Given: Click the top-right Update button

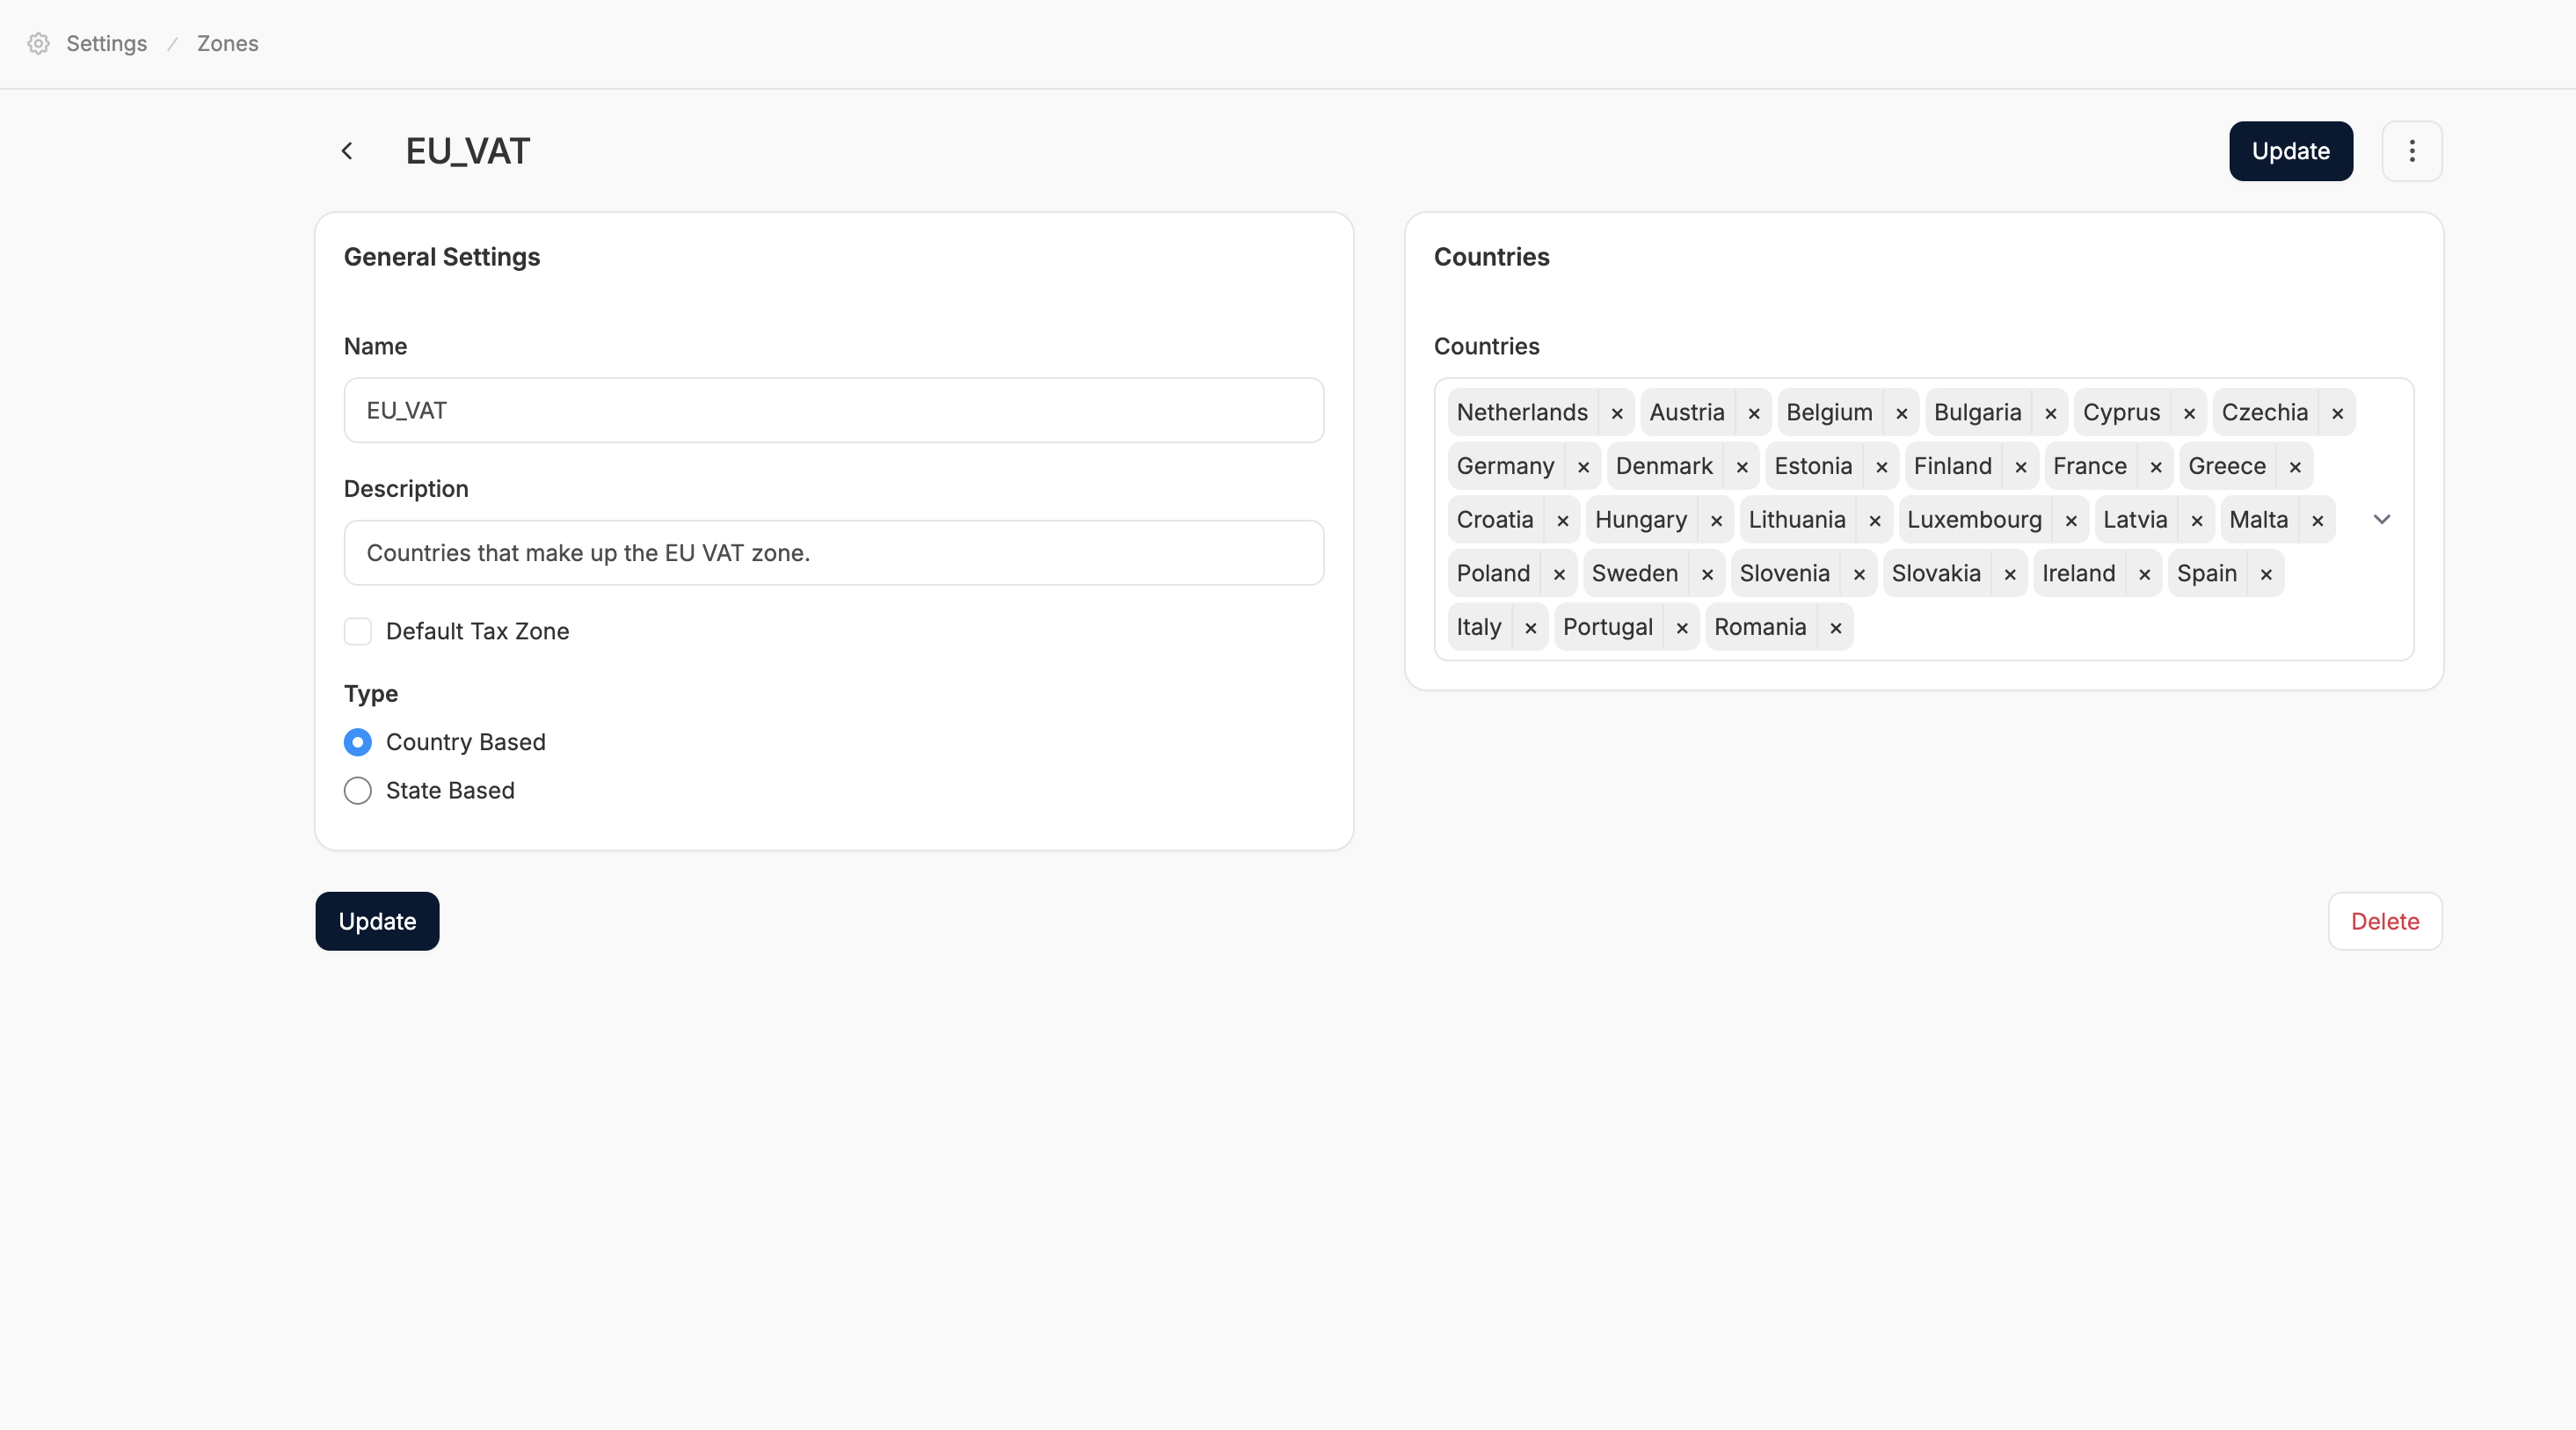Looking at the screenshot, I should pyautogui.click(x=2290, y=151).
